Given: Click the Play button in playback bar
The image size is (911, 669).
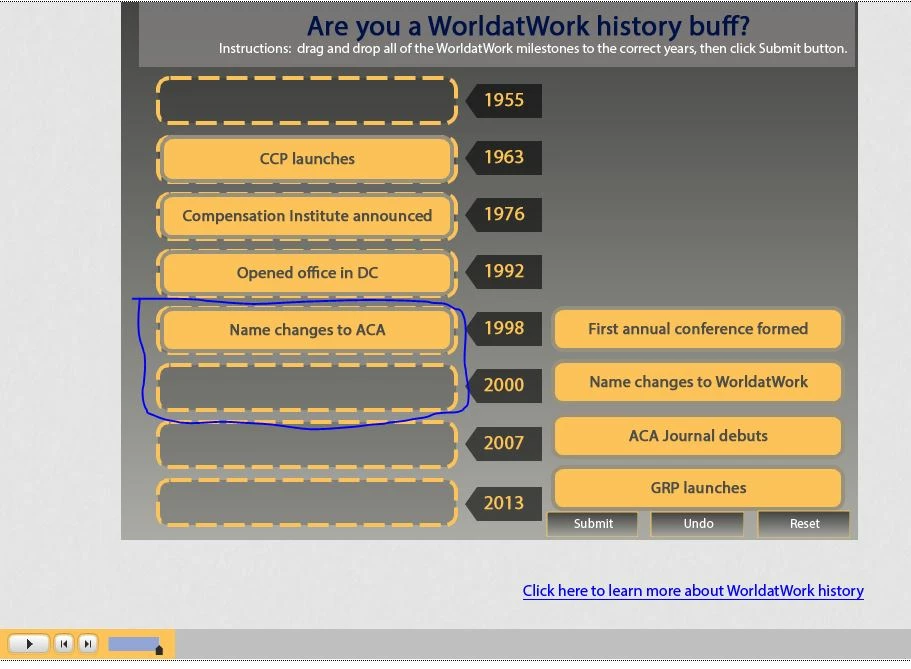Looking at the screenshot, I should 28,643.
